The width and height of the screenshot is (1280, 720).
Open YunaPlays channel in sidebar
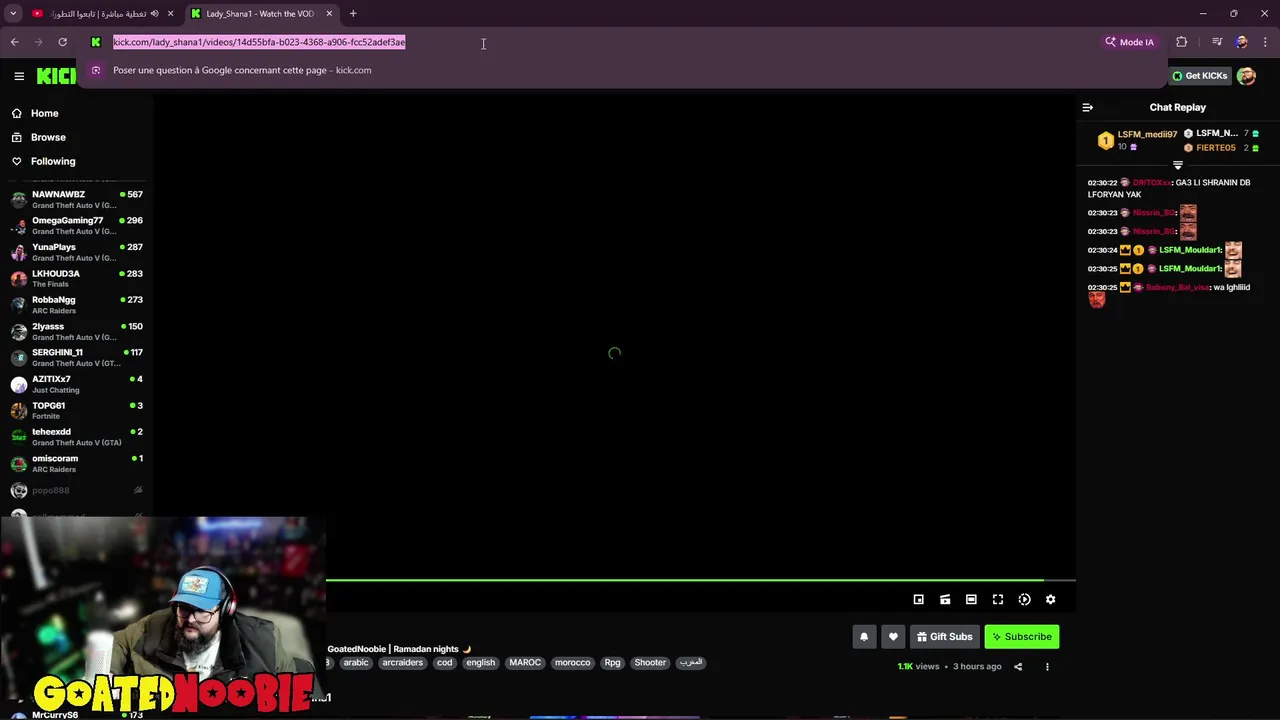pos(76,252)
